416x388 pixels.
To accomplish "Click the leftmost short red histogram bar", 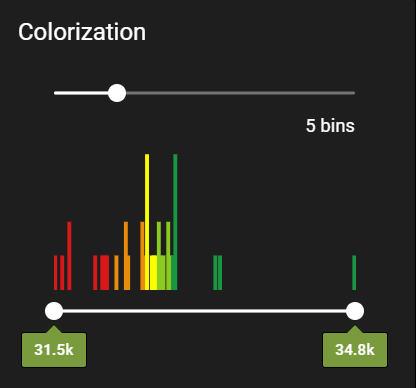I will pyautogui.click(x=56, y=273).
